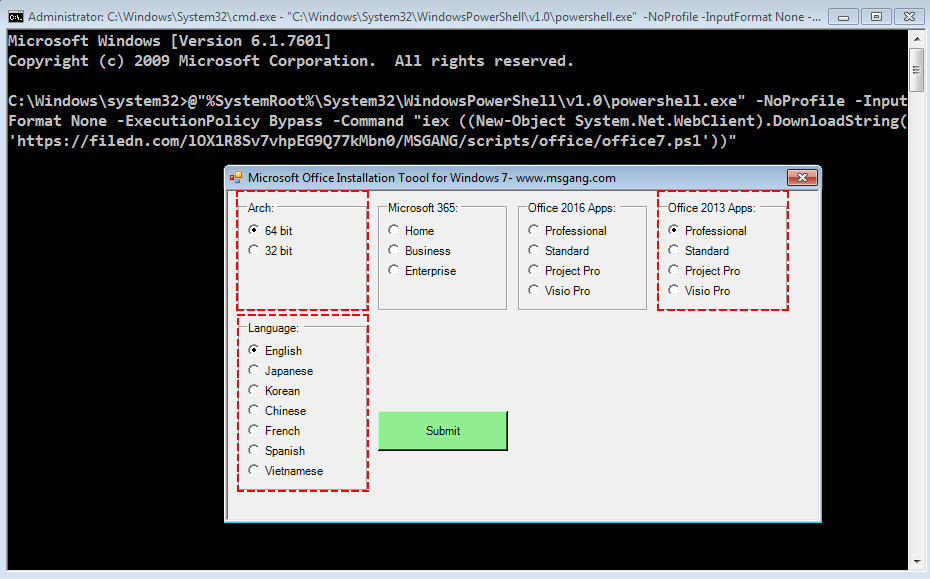Choose Microsoft 365 Enterprise edition
This screenshot has height=579, width=930.
point(422,271)
